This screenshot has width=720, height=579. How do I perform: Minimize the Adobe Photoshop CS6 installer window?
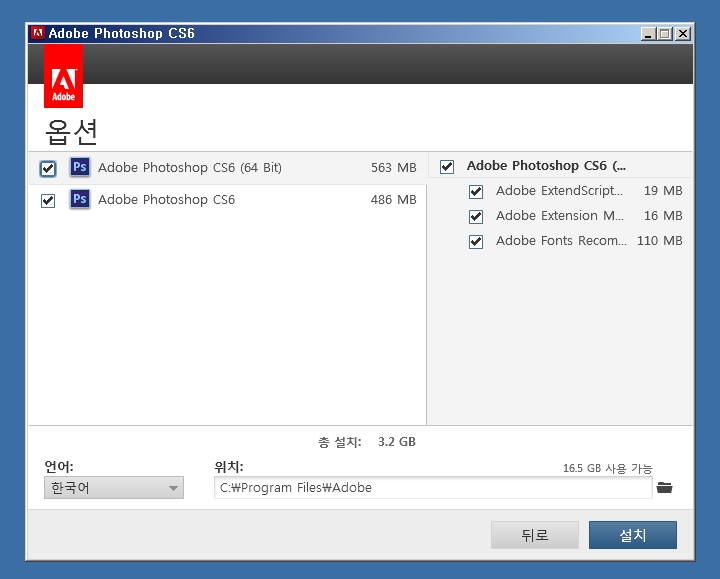click(648, 34)
